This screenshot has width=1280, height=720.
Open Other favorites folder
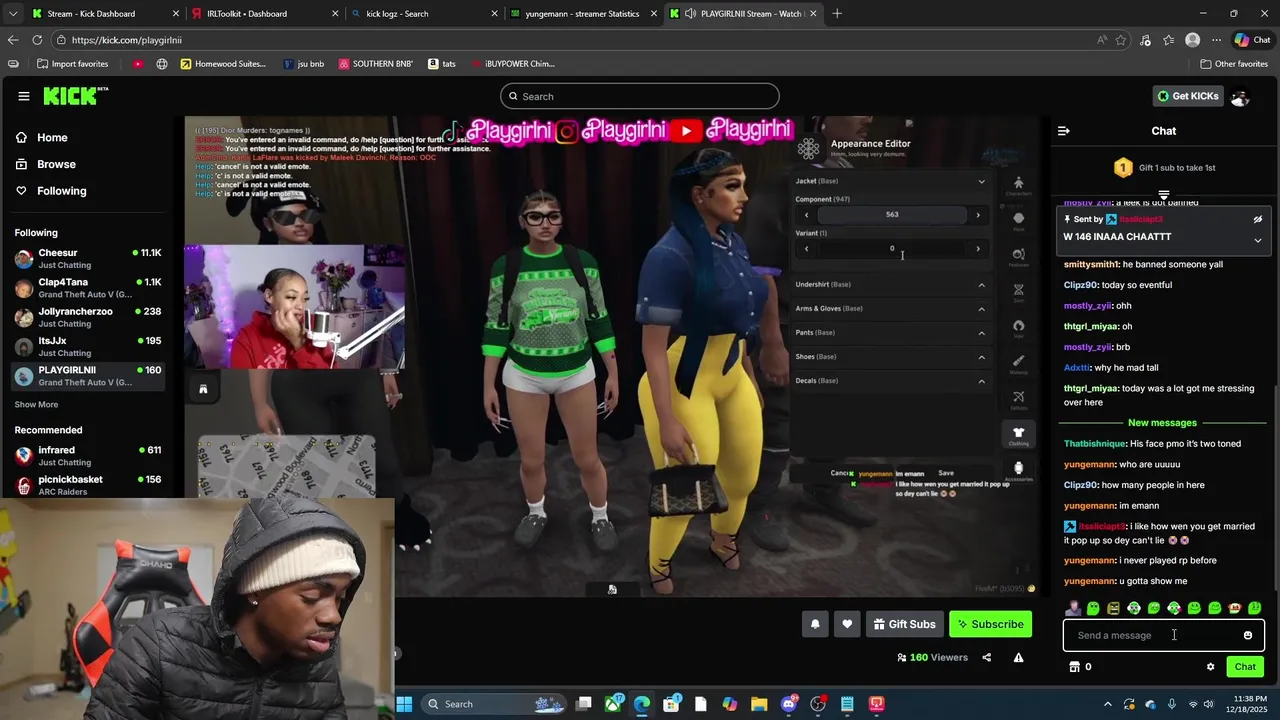[x=1234, y=64]
